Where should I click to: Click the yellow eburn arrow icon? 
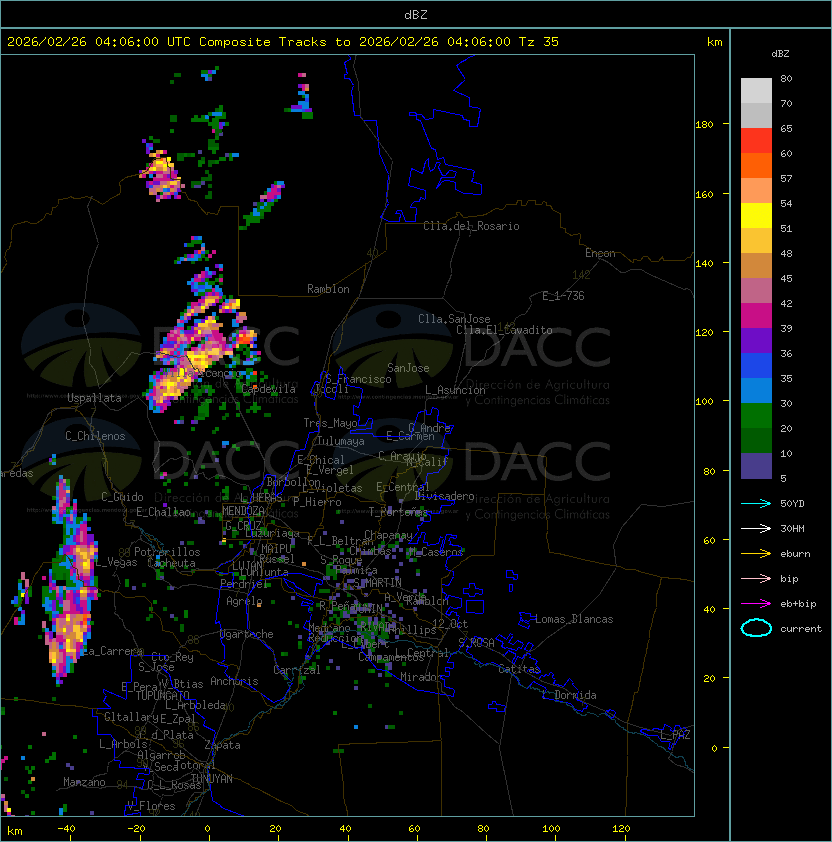pos(756,554)
